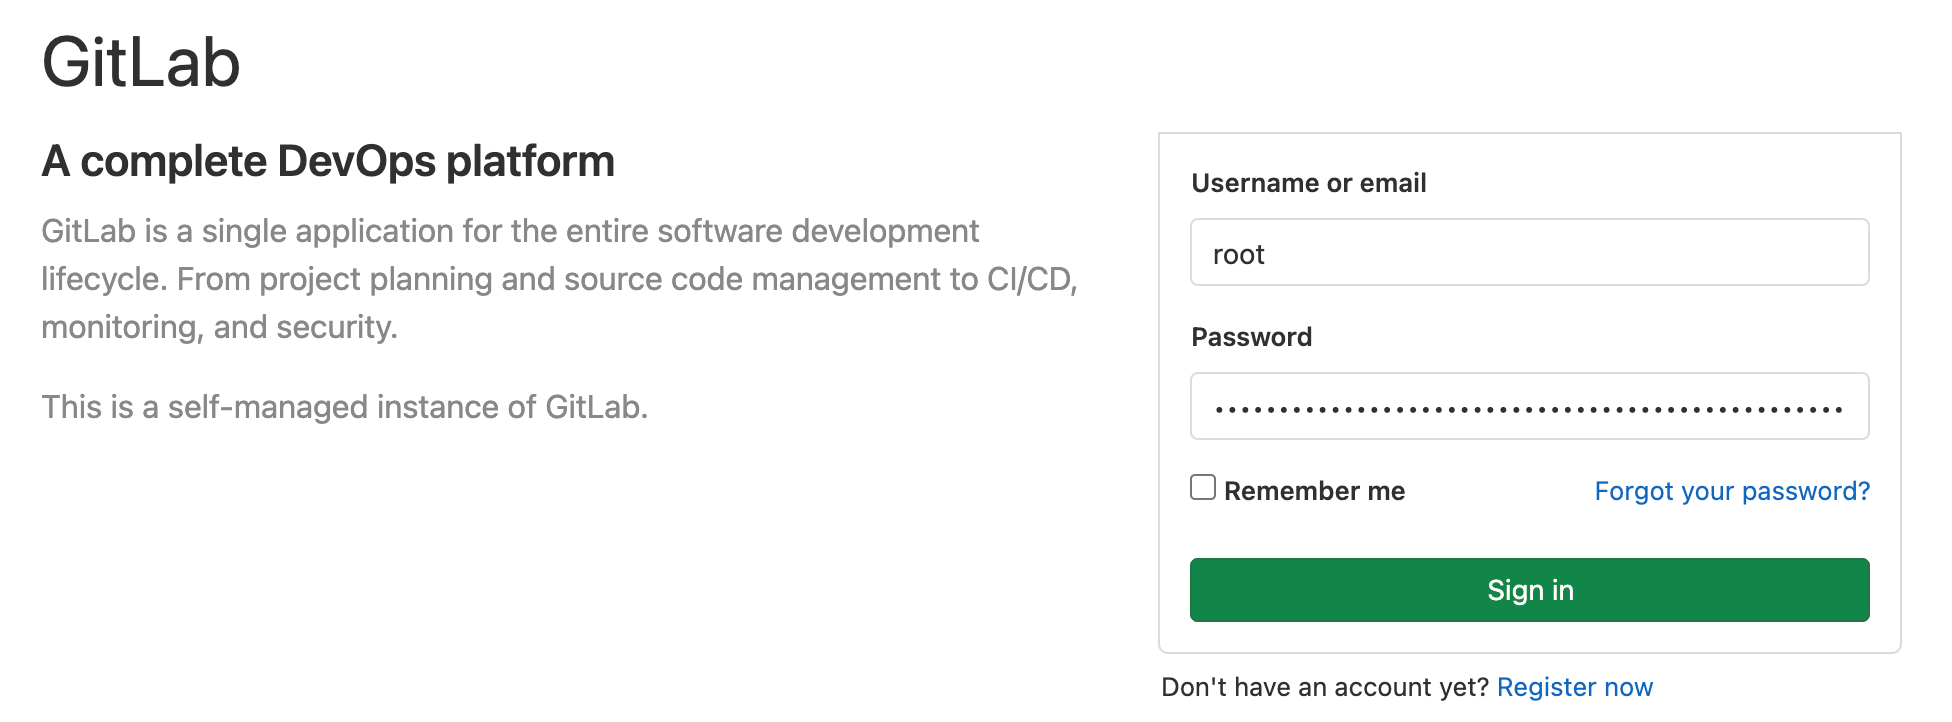Viewport: 1952px width, 722px height.
Task: Enable the Remember me checkbox
Action: click(x=1203, y=488)
